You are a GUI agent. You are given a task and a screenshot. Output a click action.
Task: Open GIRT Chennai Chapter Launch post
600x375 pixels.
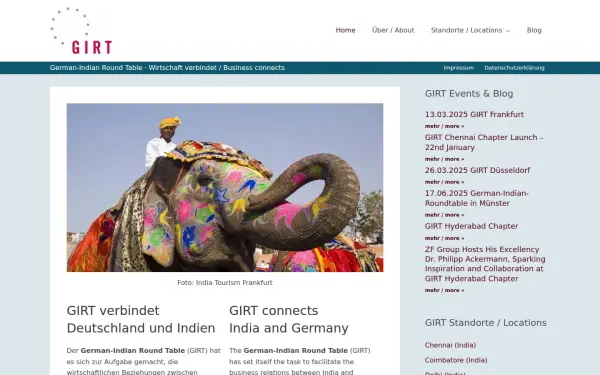click(x=484, y=142)
